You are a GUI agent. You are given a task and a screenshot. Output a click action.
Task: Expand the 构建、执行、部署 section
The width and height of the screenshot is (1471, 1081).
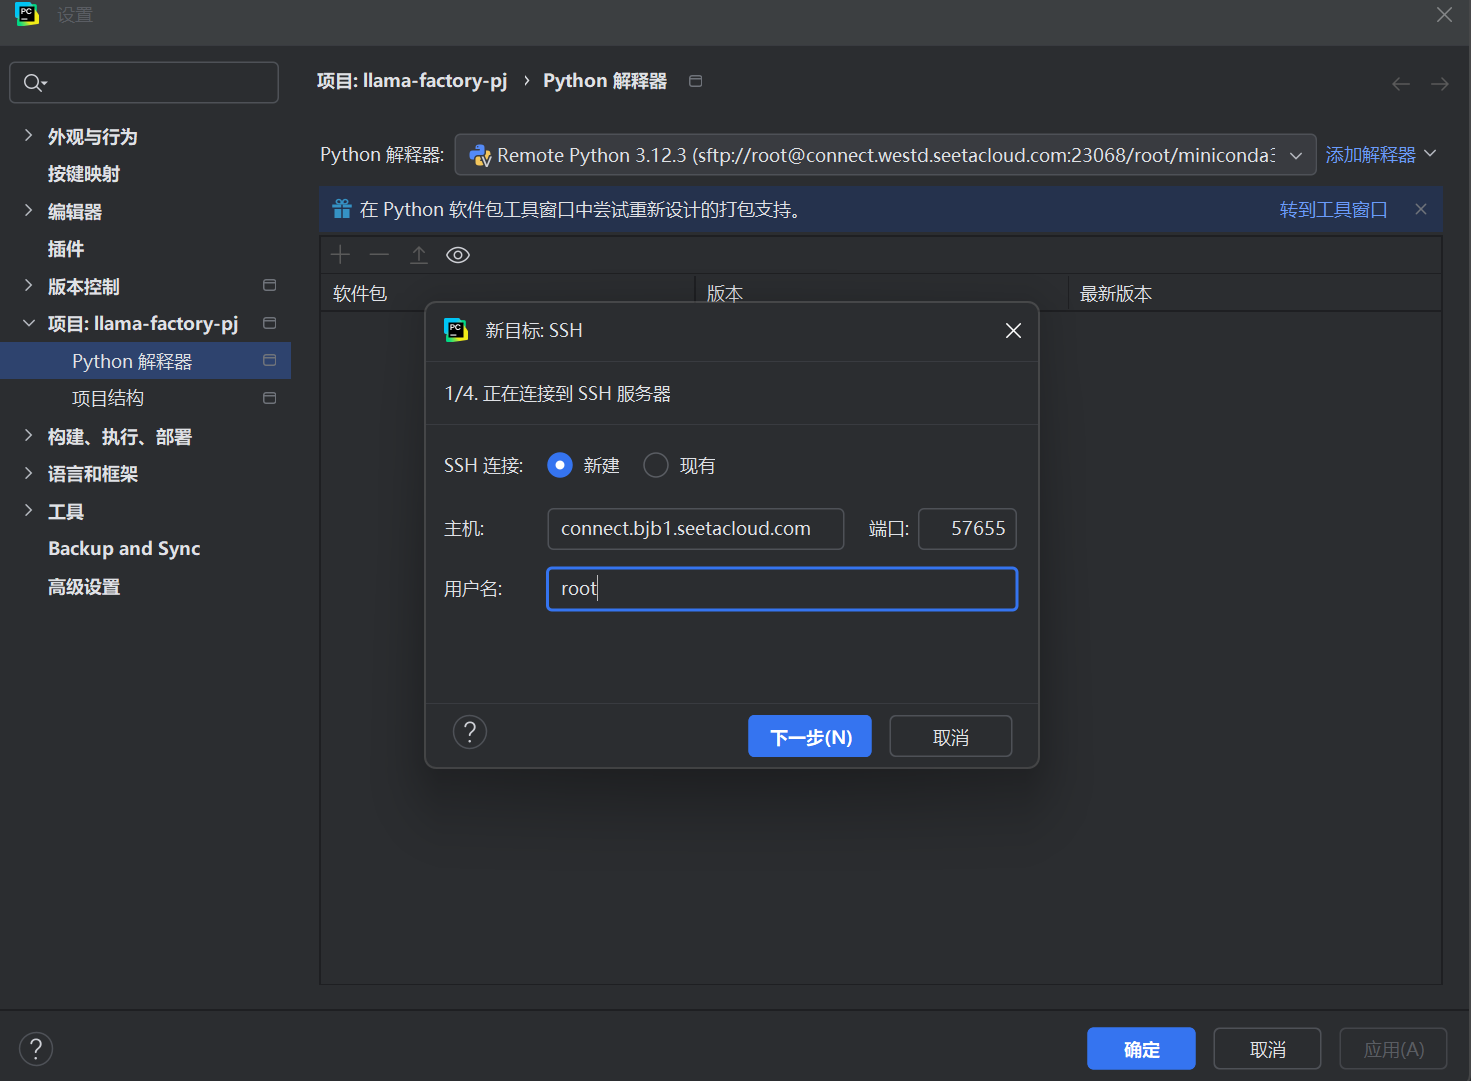pyautogui.click(x=28, y=436)
